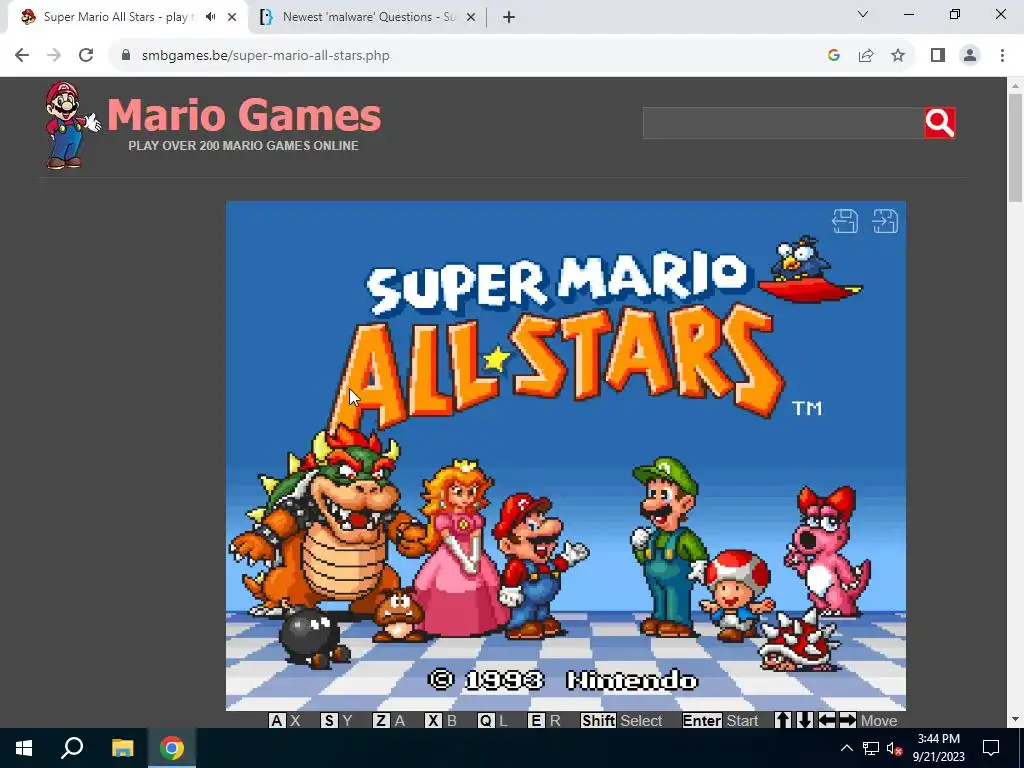Click the down arrow key hint

pyautogui.click(x=805, y=720)
